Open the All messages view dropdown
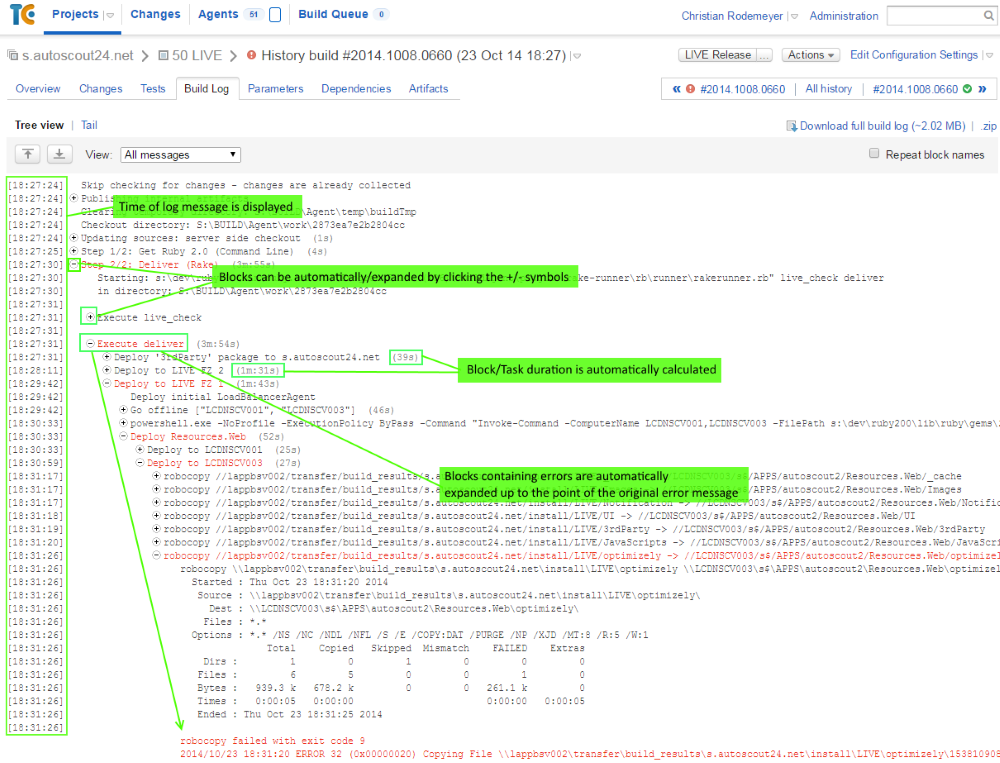Screen dimensions: 1000x763 point(180,154)
